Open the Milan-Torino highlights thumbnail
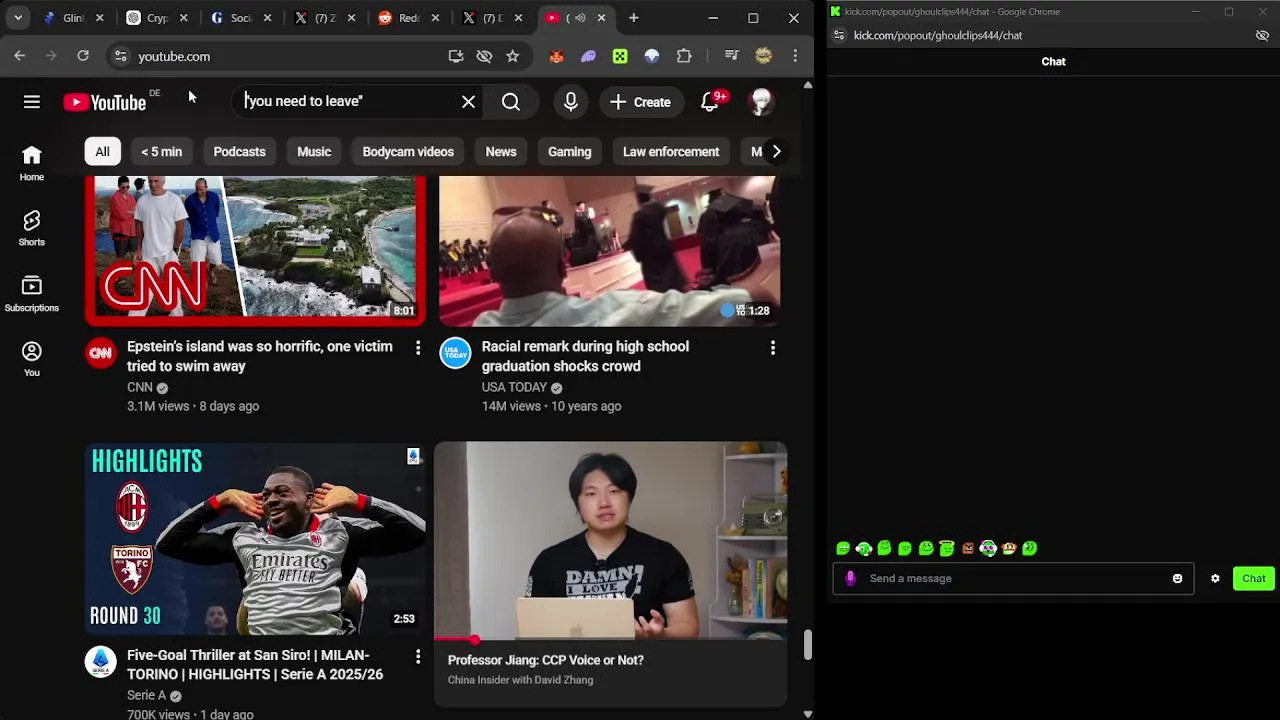 [255, 539]
